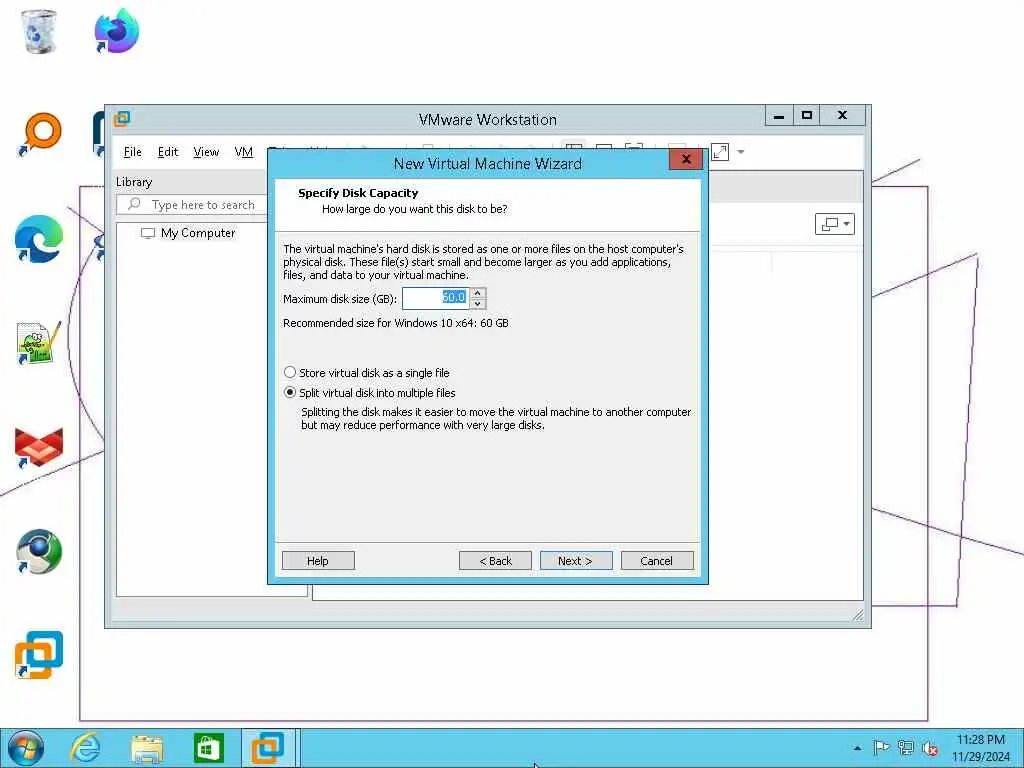Launch Microsoft Edge from the desktop
Image resolution: width=1024 pixels, height=768 pixels.
point(39,239)
